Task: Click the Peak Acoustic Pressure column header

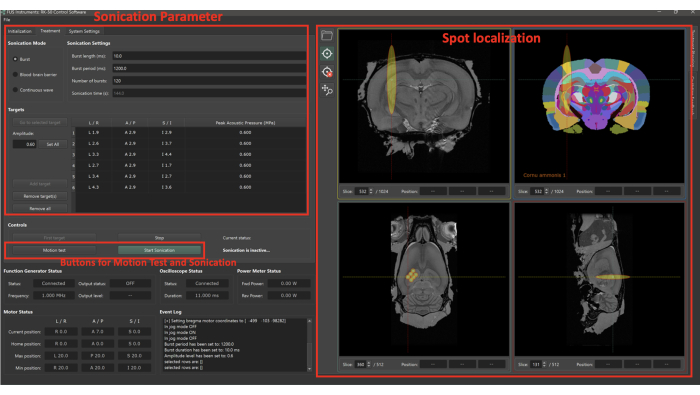Action: point(245,123)
